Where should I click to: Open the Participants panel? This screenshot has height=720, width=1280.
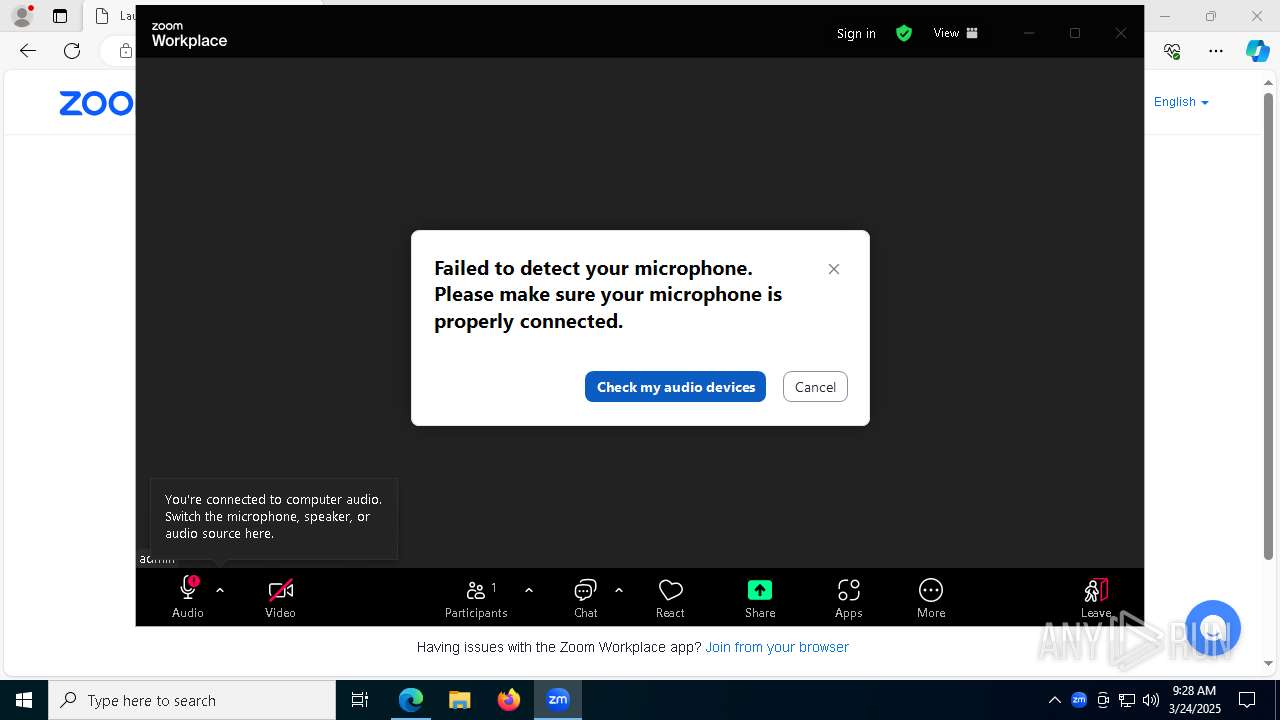click(x=476, y=598)
